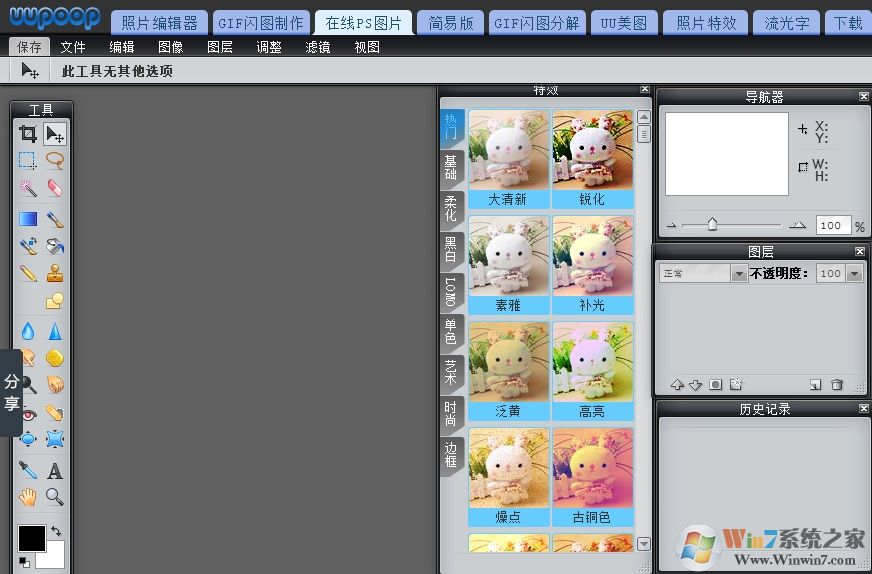Screen dimensions: 872x574
Task: Select the Hand pan tool
Action: tap(28, 497)
